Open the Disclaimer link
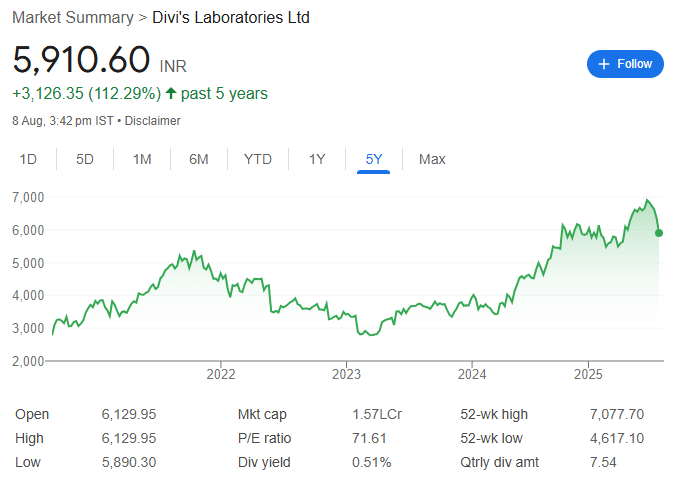 tap(152, 121)
